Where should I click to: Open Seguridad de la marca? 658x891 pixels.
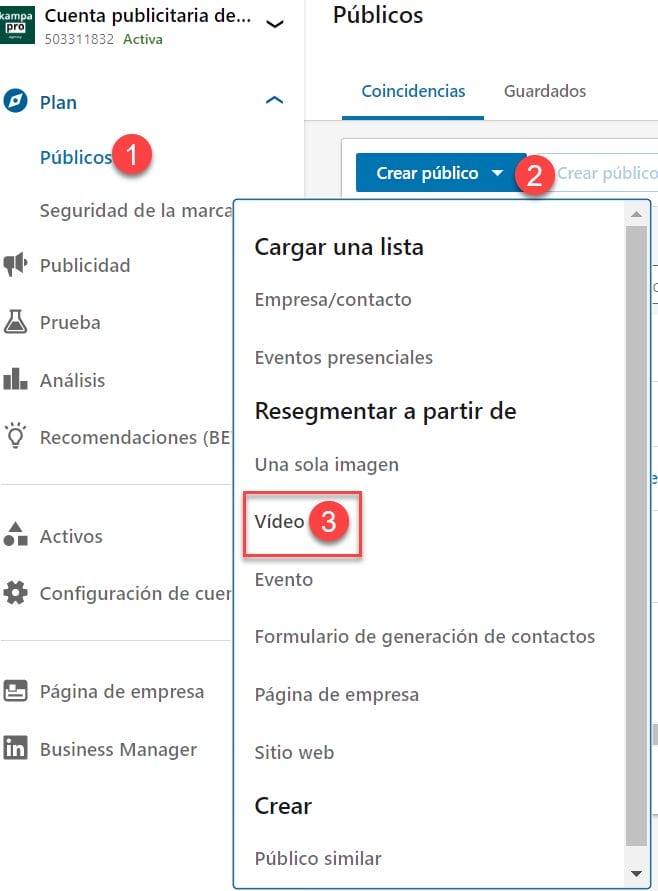(136, 211)
